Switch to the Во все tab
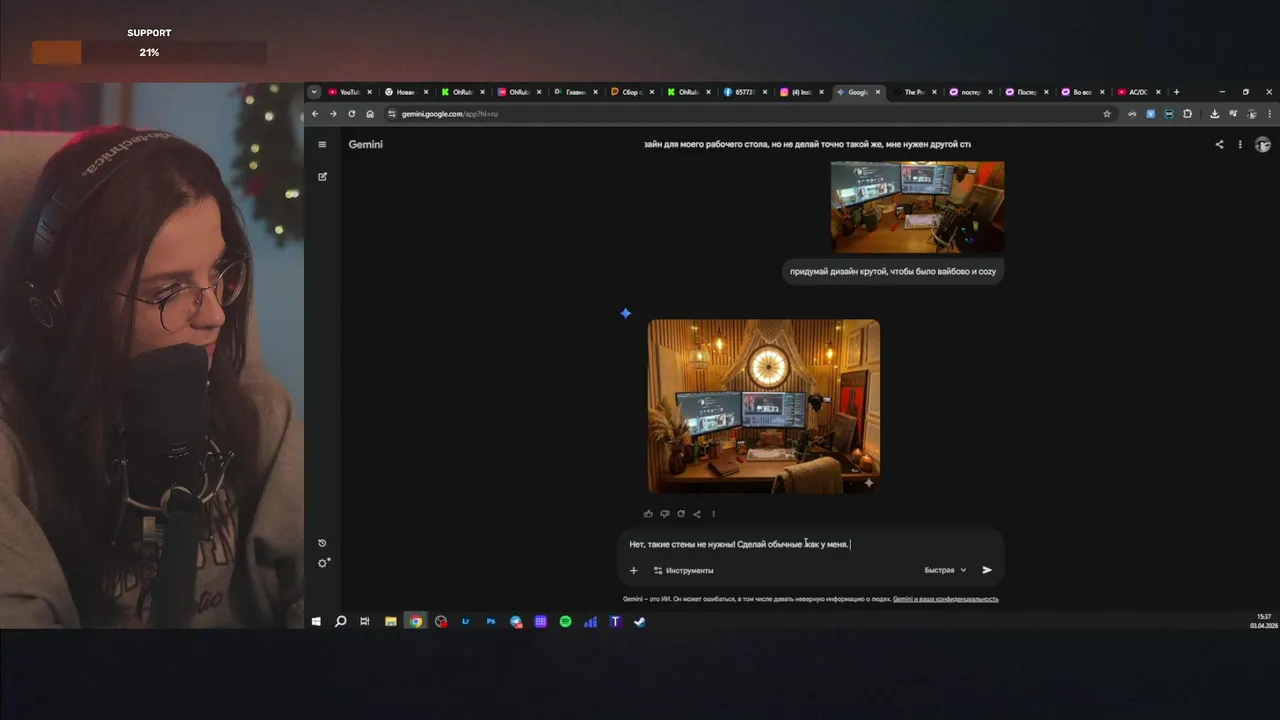The image size is (1280, 720). tap(1083, 92)
